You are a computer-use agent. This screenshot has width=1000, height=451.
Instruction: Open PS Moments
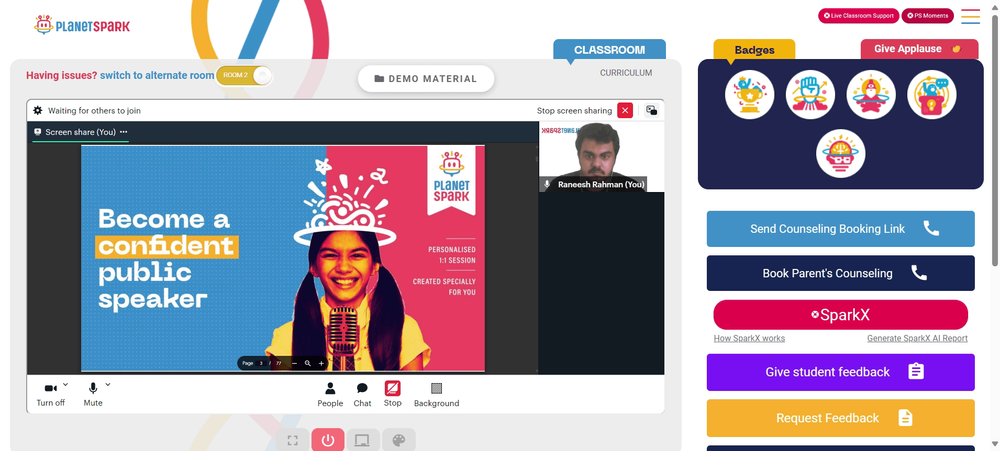pos(927,15)
